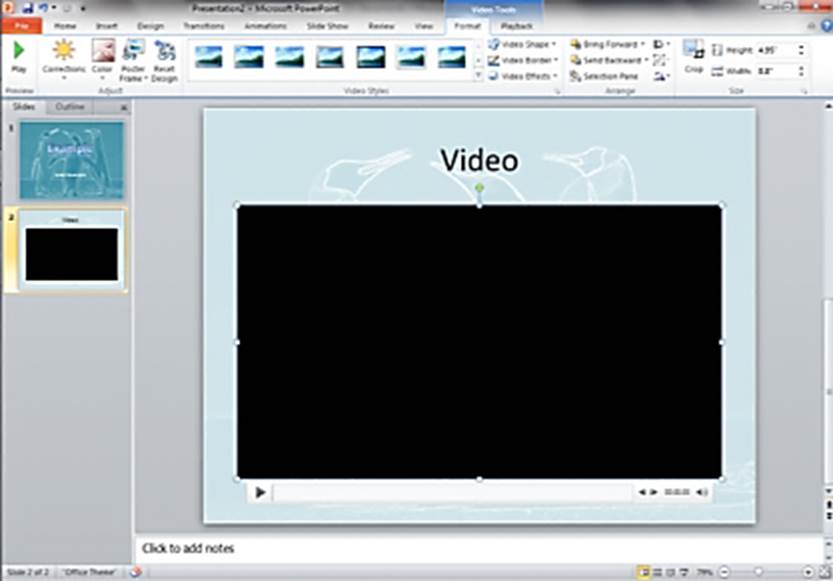Select the slide 1 thumbnail
833x581 pixels.
(72, 160)
